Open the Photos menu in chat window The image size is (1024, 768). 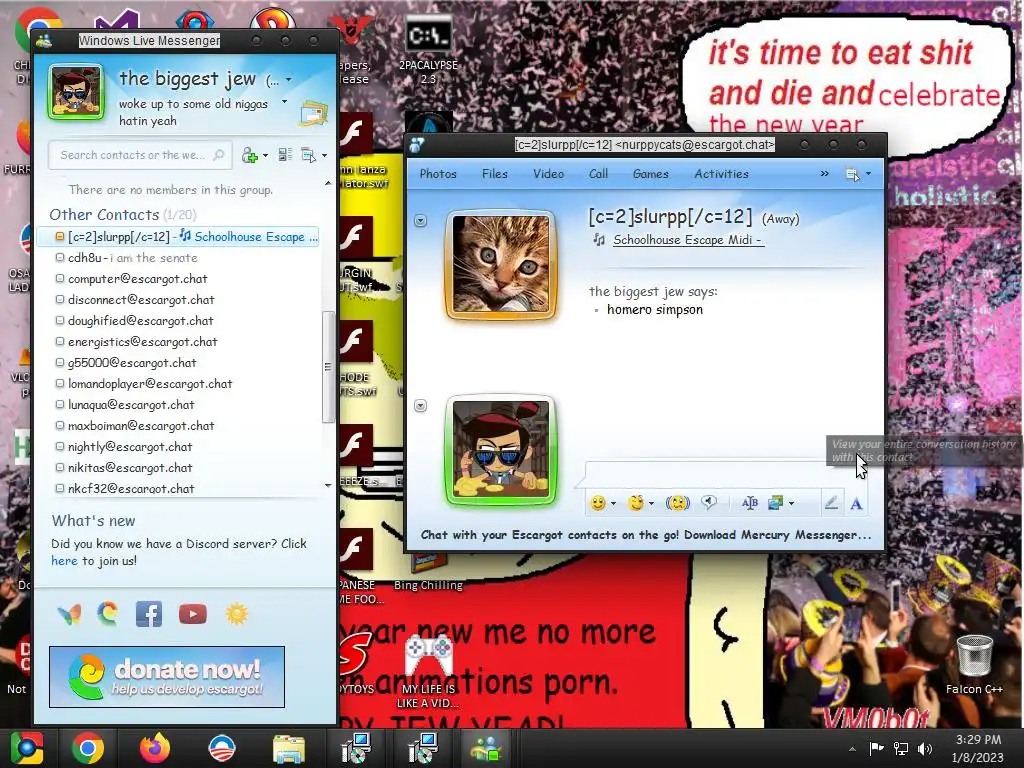pos(438,174)
